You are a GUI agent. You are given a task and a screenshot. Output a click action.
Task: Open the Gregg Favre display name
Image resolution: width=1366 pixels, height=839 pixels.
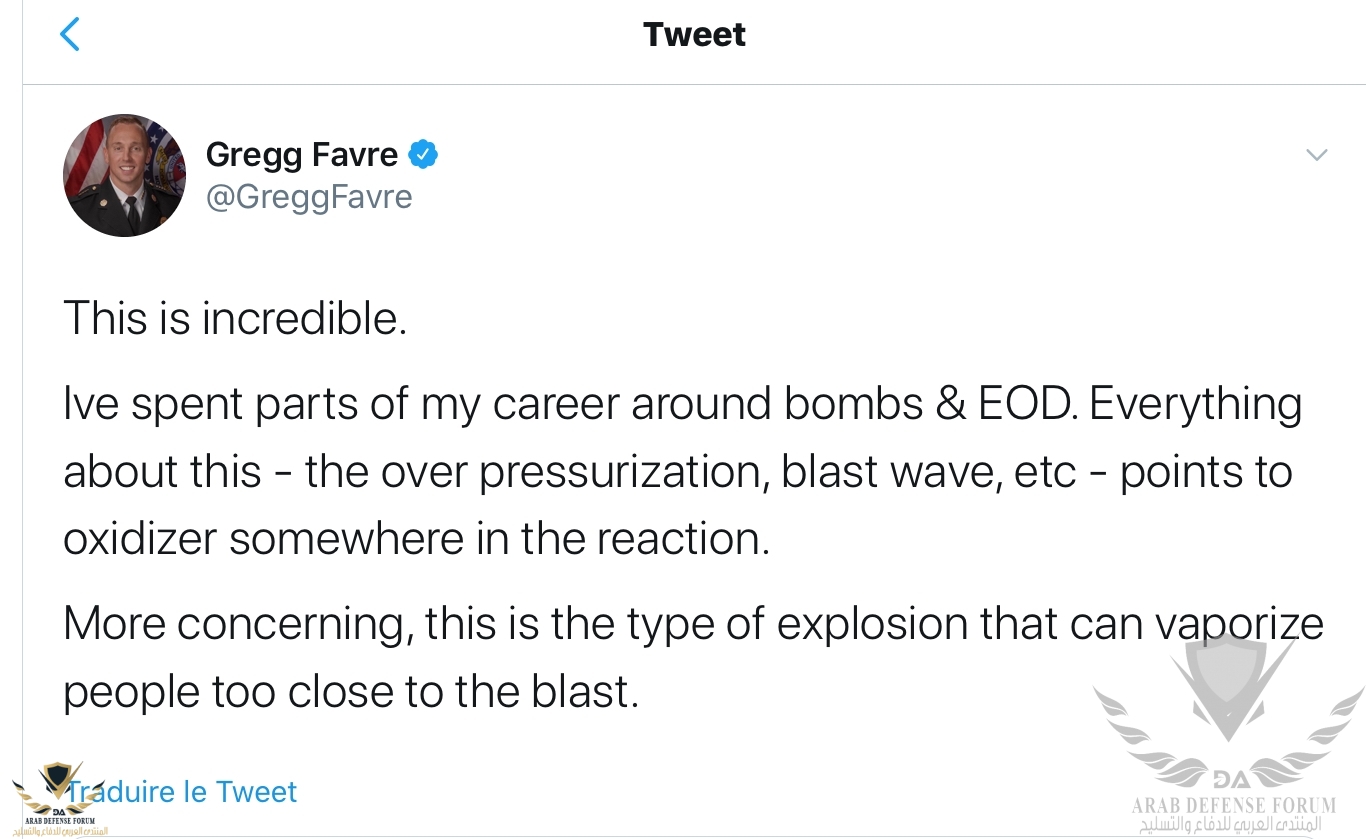pyautogui.click(x=302, y=155)
